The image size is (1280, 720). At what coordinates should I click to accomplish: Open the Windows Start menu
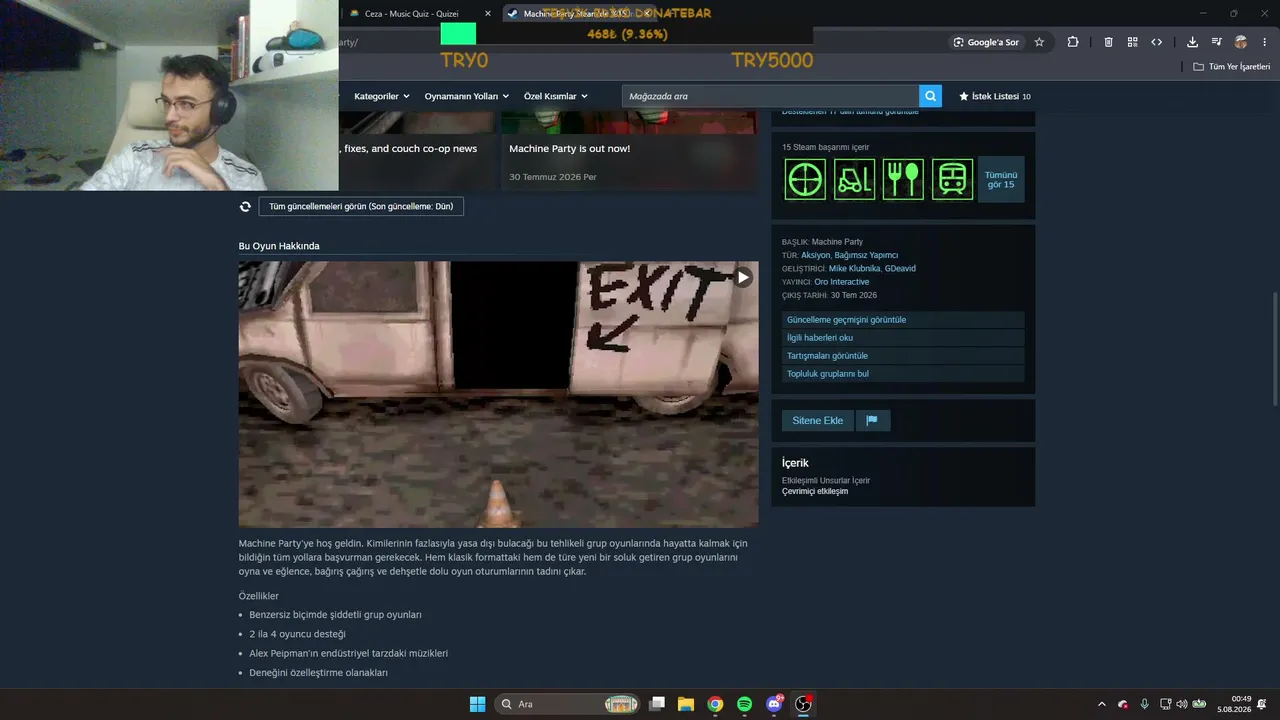click(478, 704)
